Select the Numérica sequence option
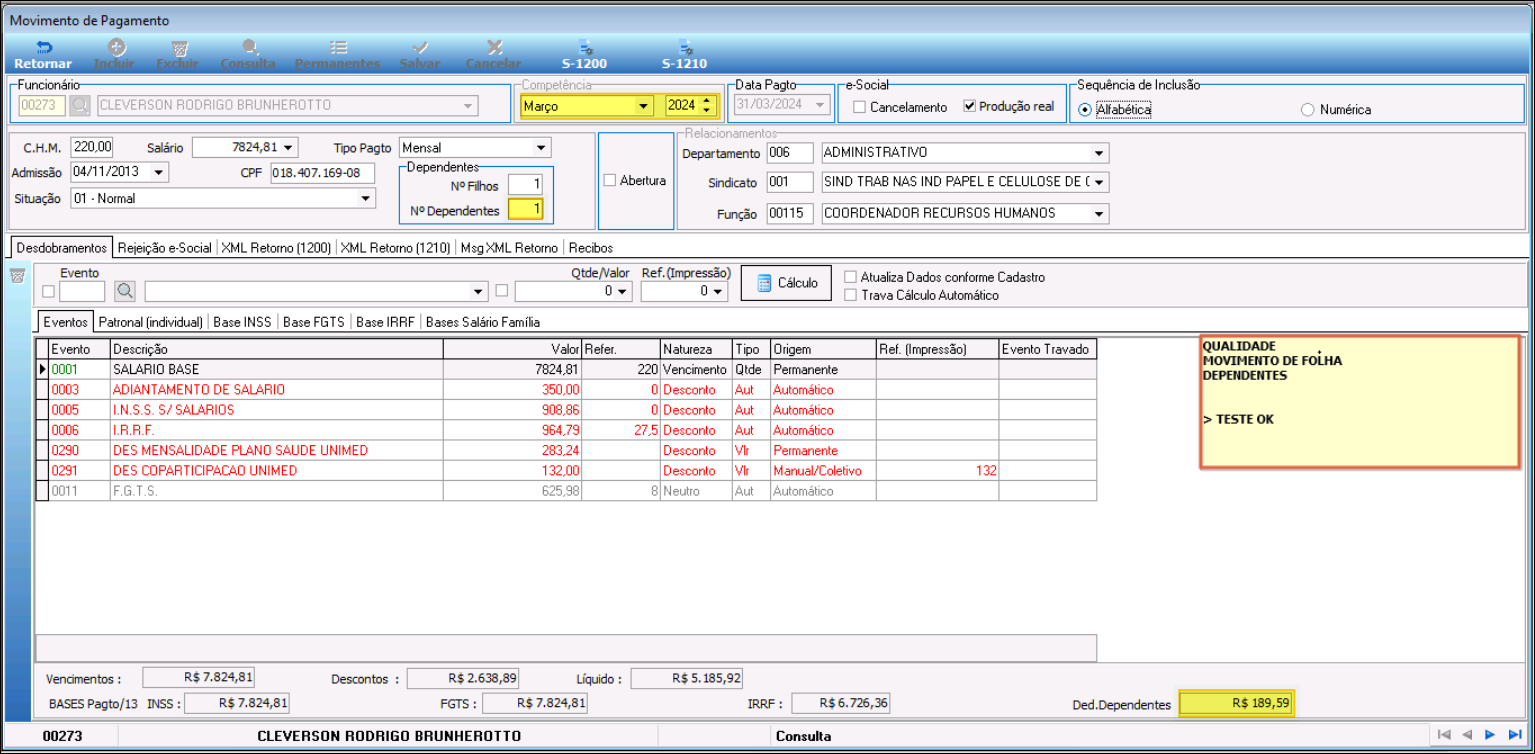 tap(1307, 109)
